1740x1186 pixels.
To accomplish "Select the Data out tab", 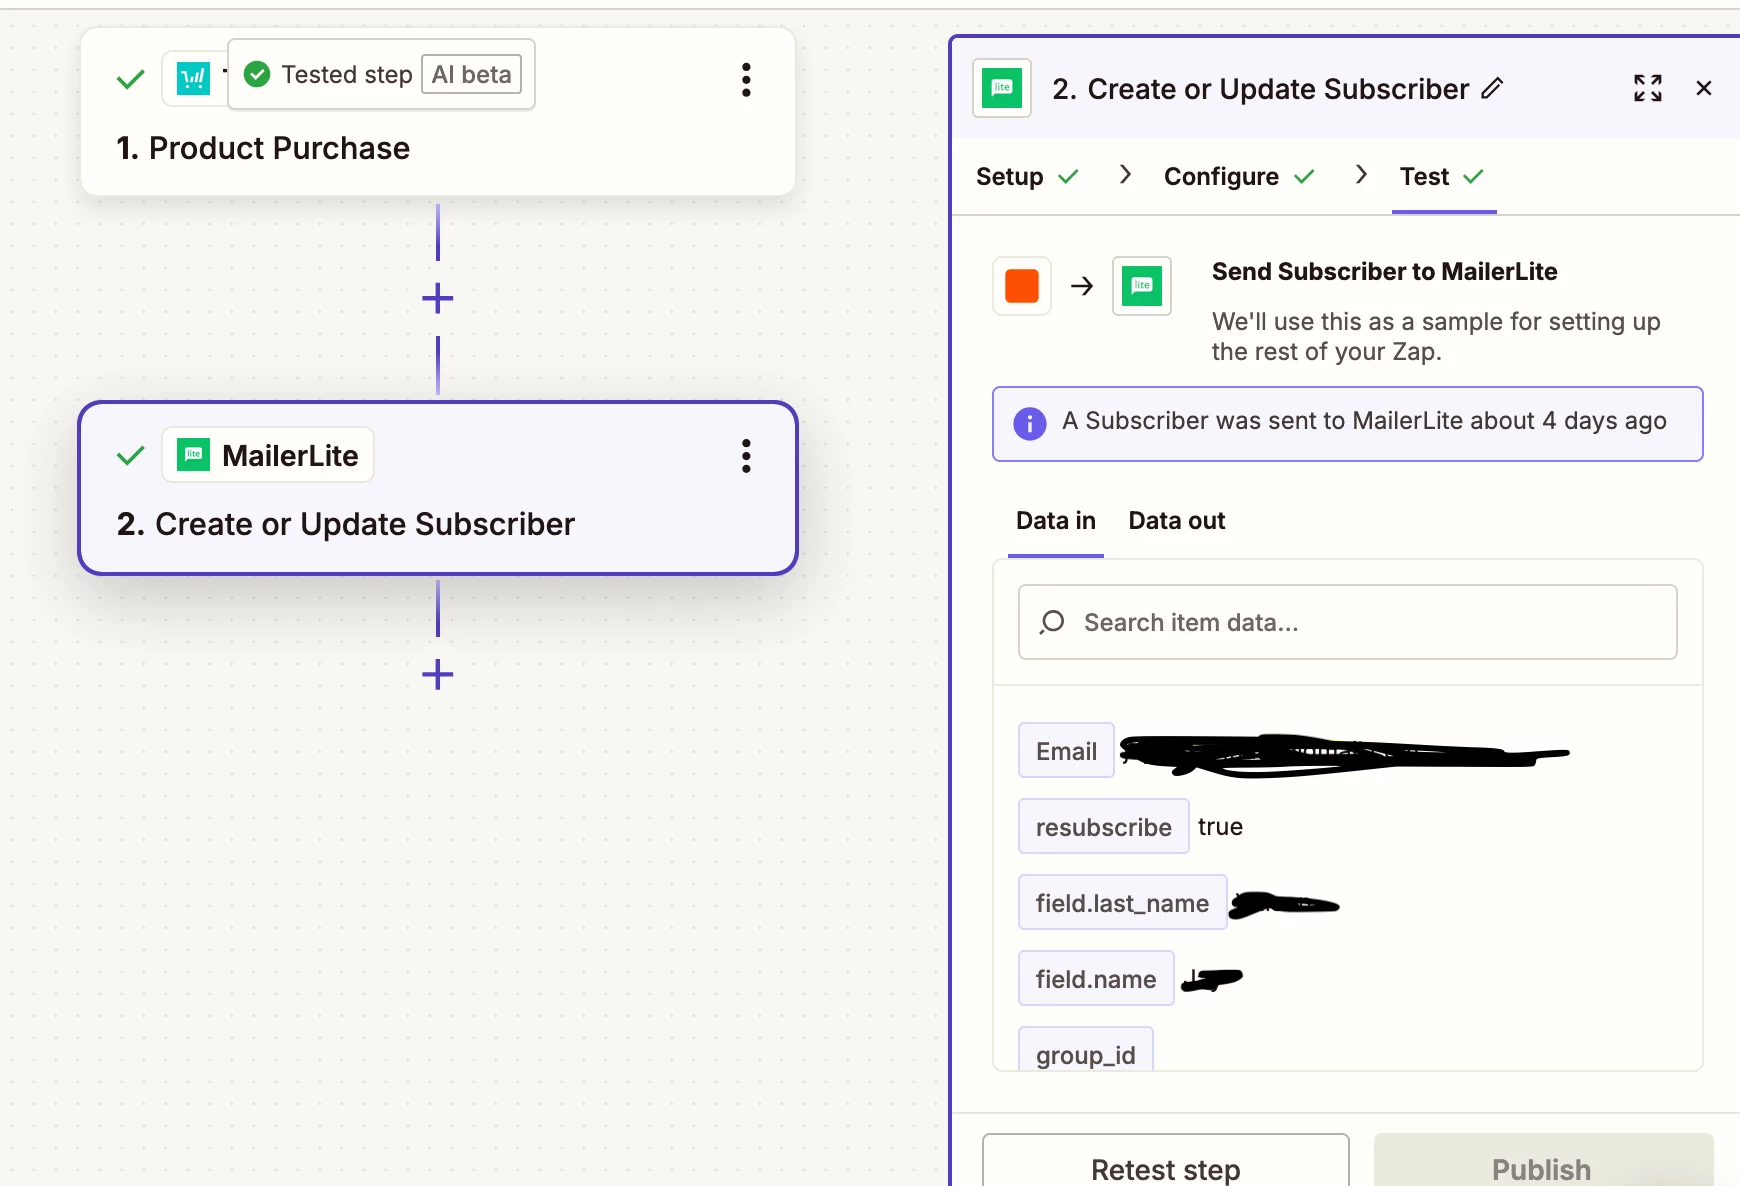I will pos(1177,521).
